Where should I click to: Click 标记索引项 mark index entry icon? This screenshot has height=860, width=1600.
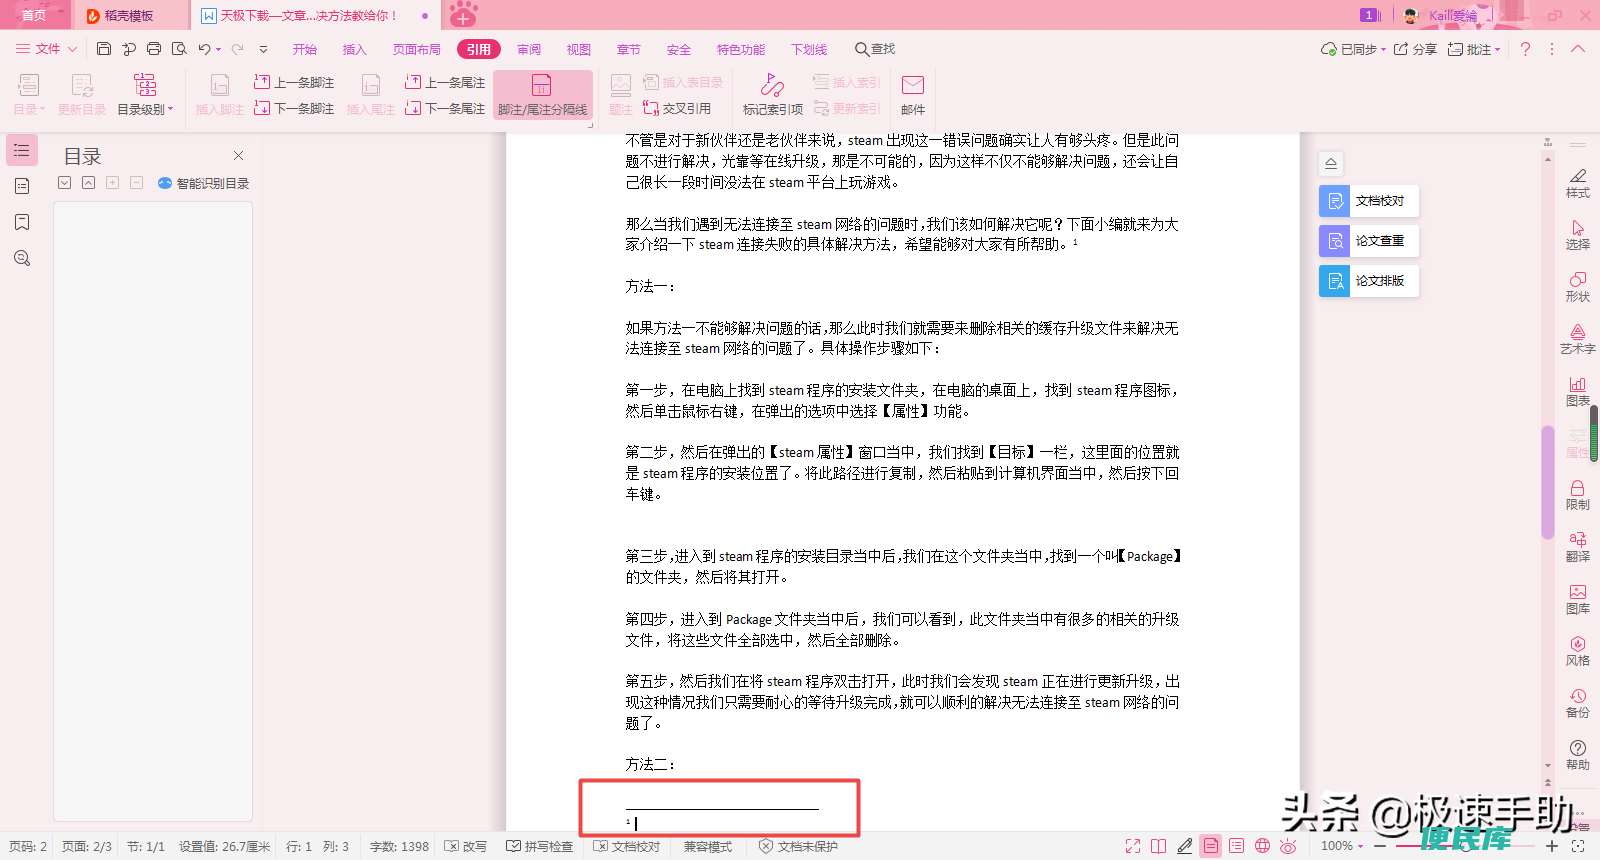coord(772,95)
